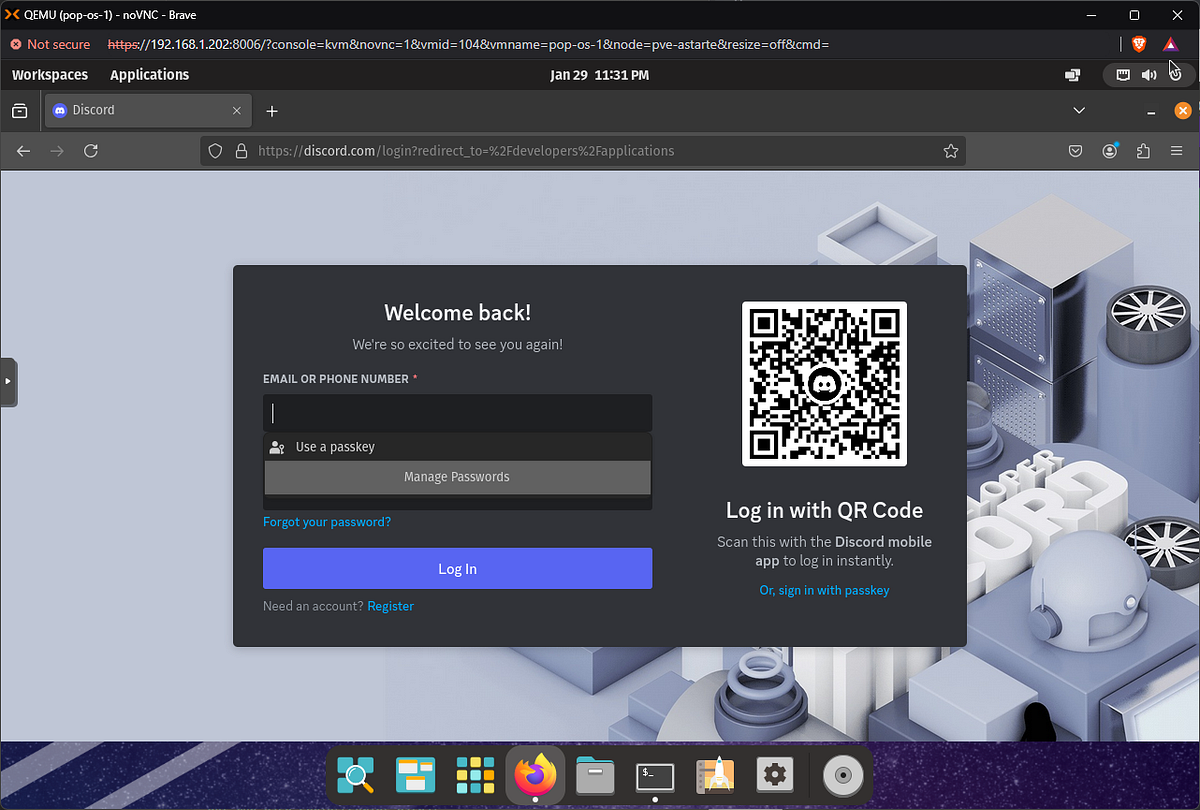This screenshot has height=810, width=1200.
Task: Close Firefox with the orange X button
Action: (x=1183, y=110)
